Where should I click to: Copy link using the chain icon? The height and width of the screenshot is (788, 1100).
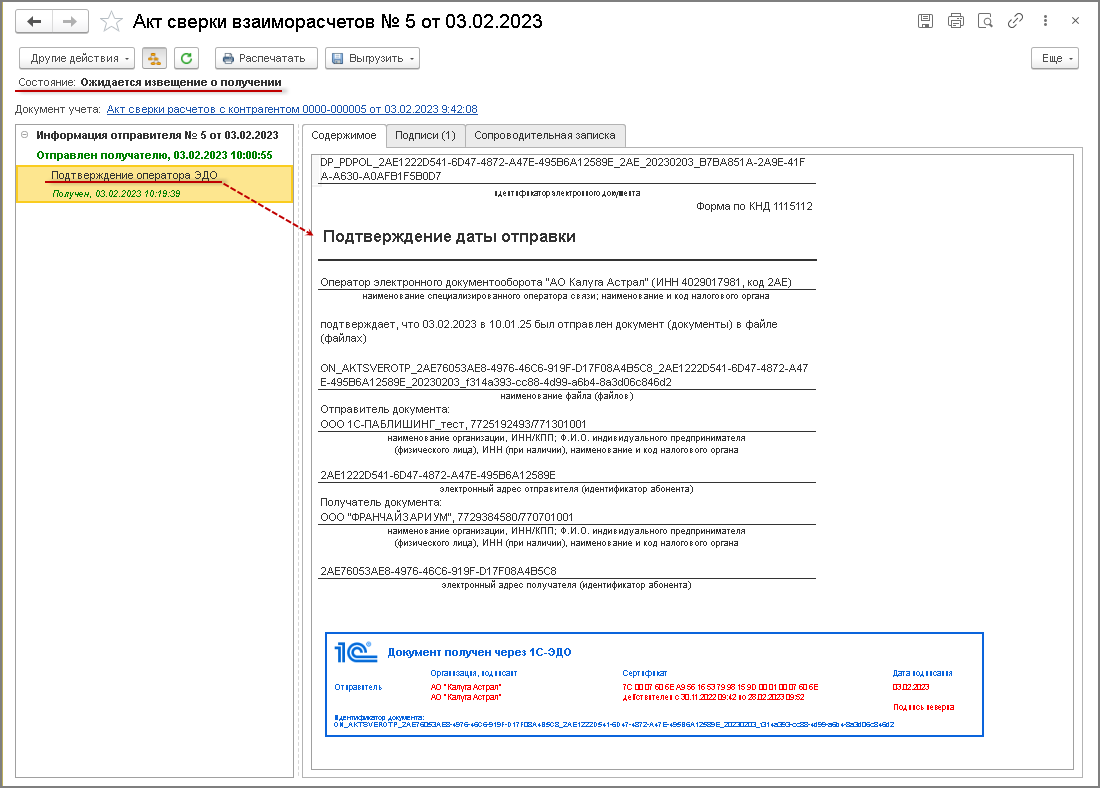1015,21
